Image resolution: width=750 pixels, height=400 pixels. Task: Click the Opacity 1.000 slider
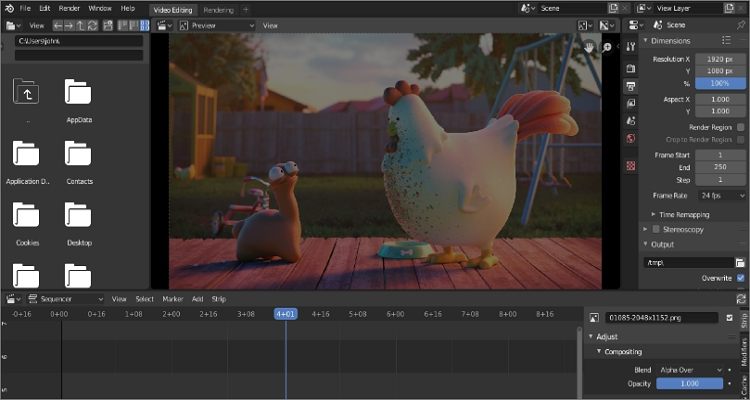tap(690, 384)
